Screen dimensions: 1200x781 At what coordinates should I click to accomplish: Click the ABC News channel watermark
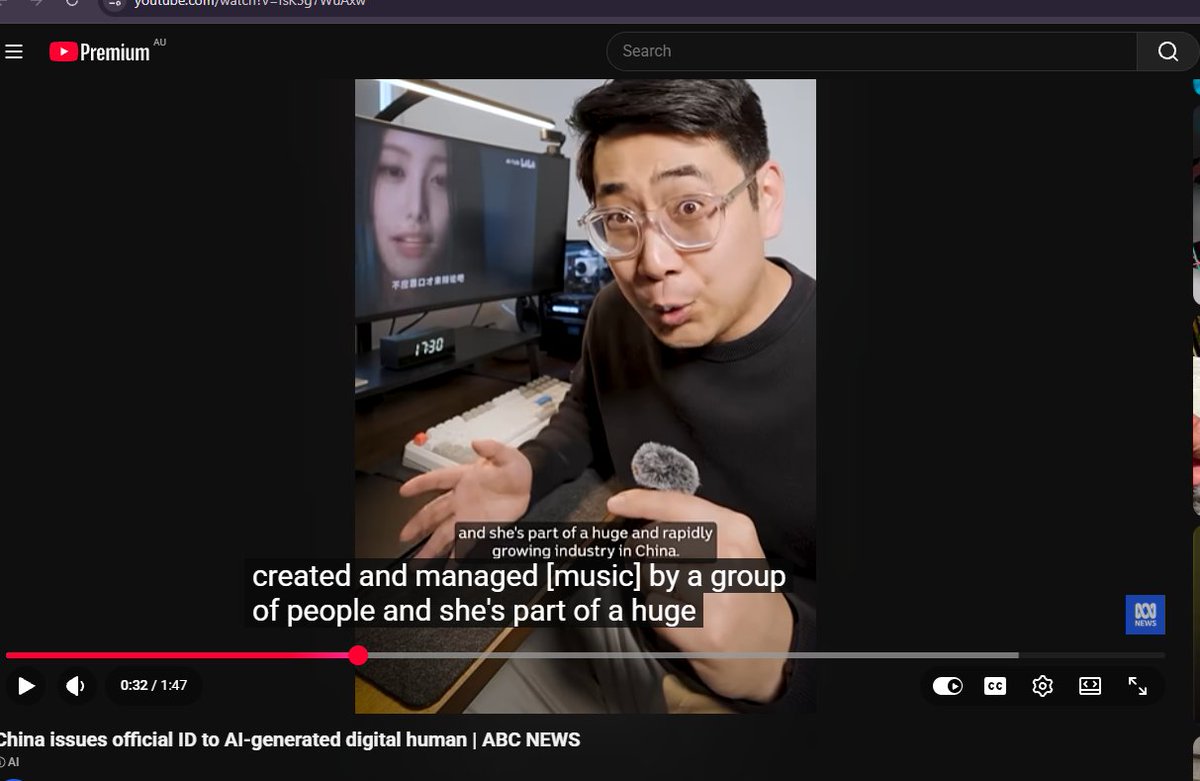[x=1146, y=615]
